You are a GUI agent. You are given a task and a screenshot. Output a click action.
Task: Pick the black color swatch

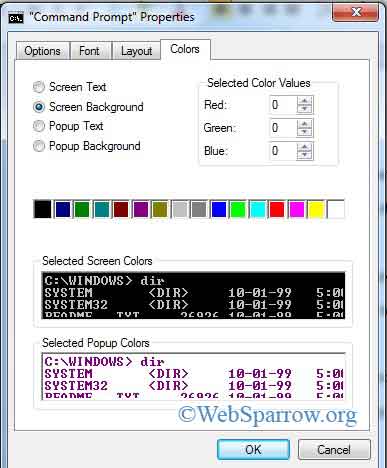click(x=43, y=209)
